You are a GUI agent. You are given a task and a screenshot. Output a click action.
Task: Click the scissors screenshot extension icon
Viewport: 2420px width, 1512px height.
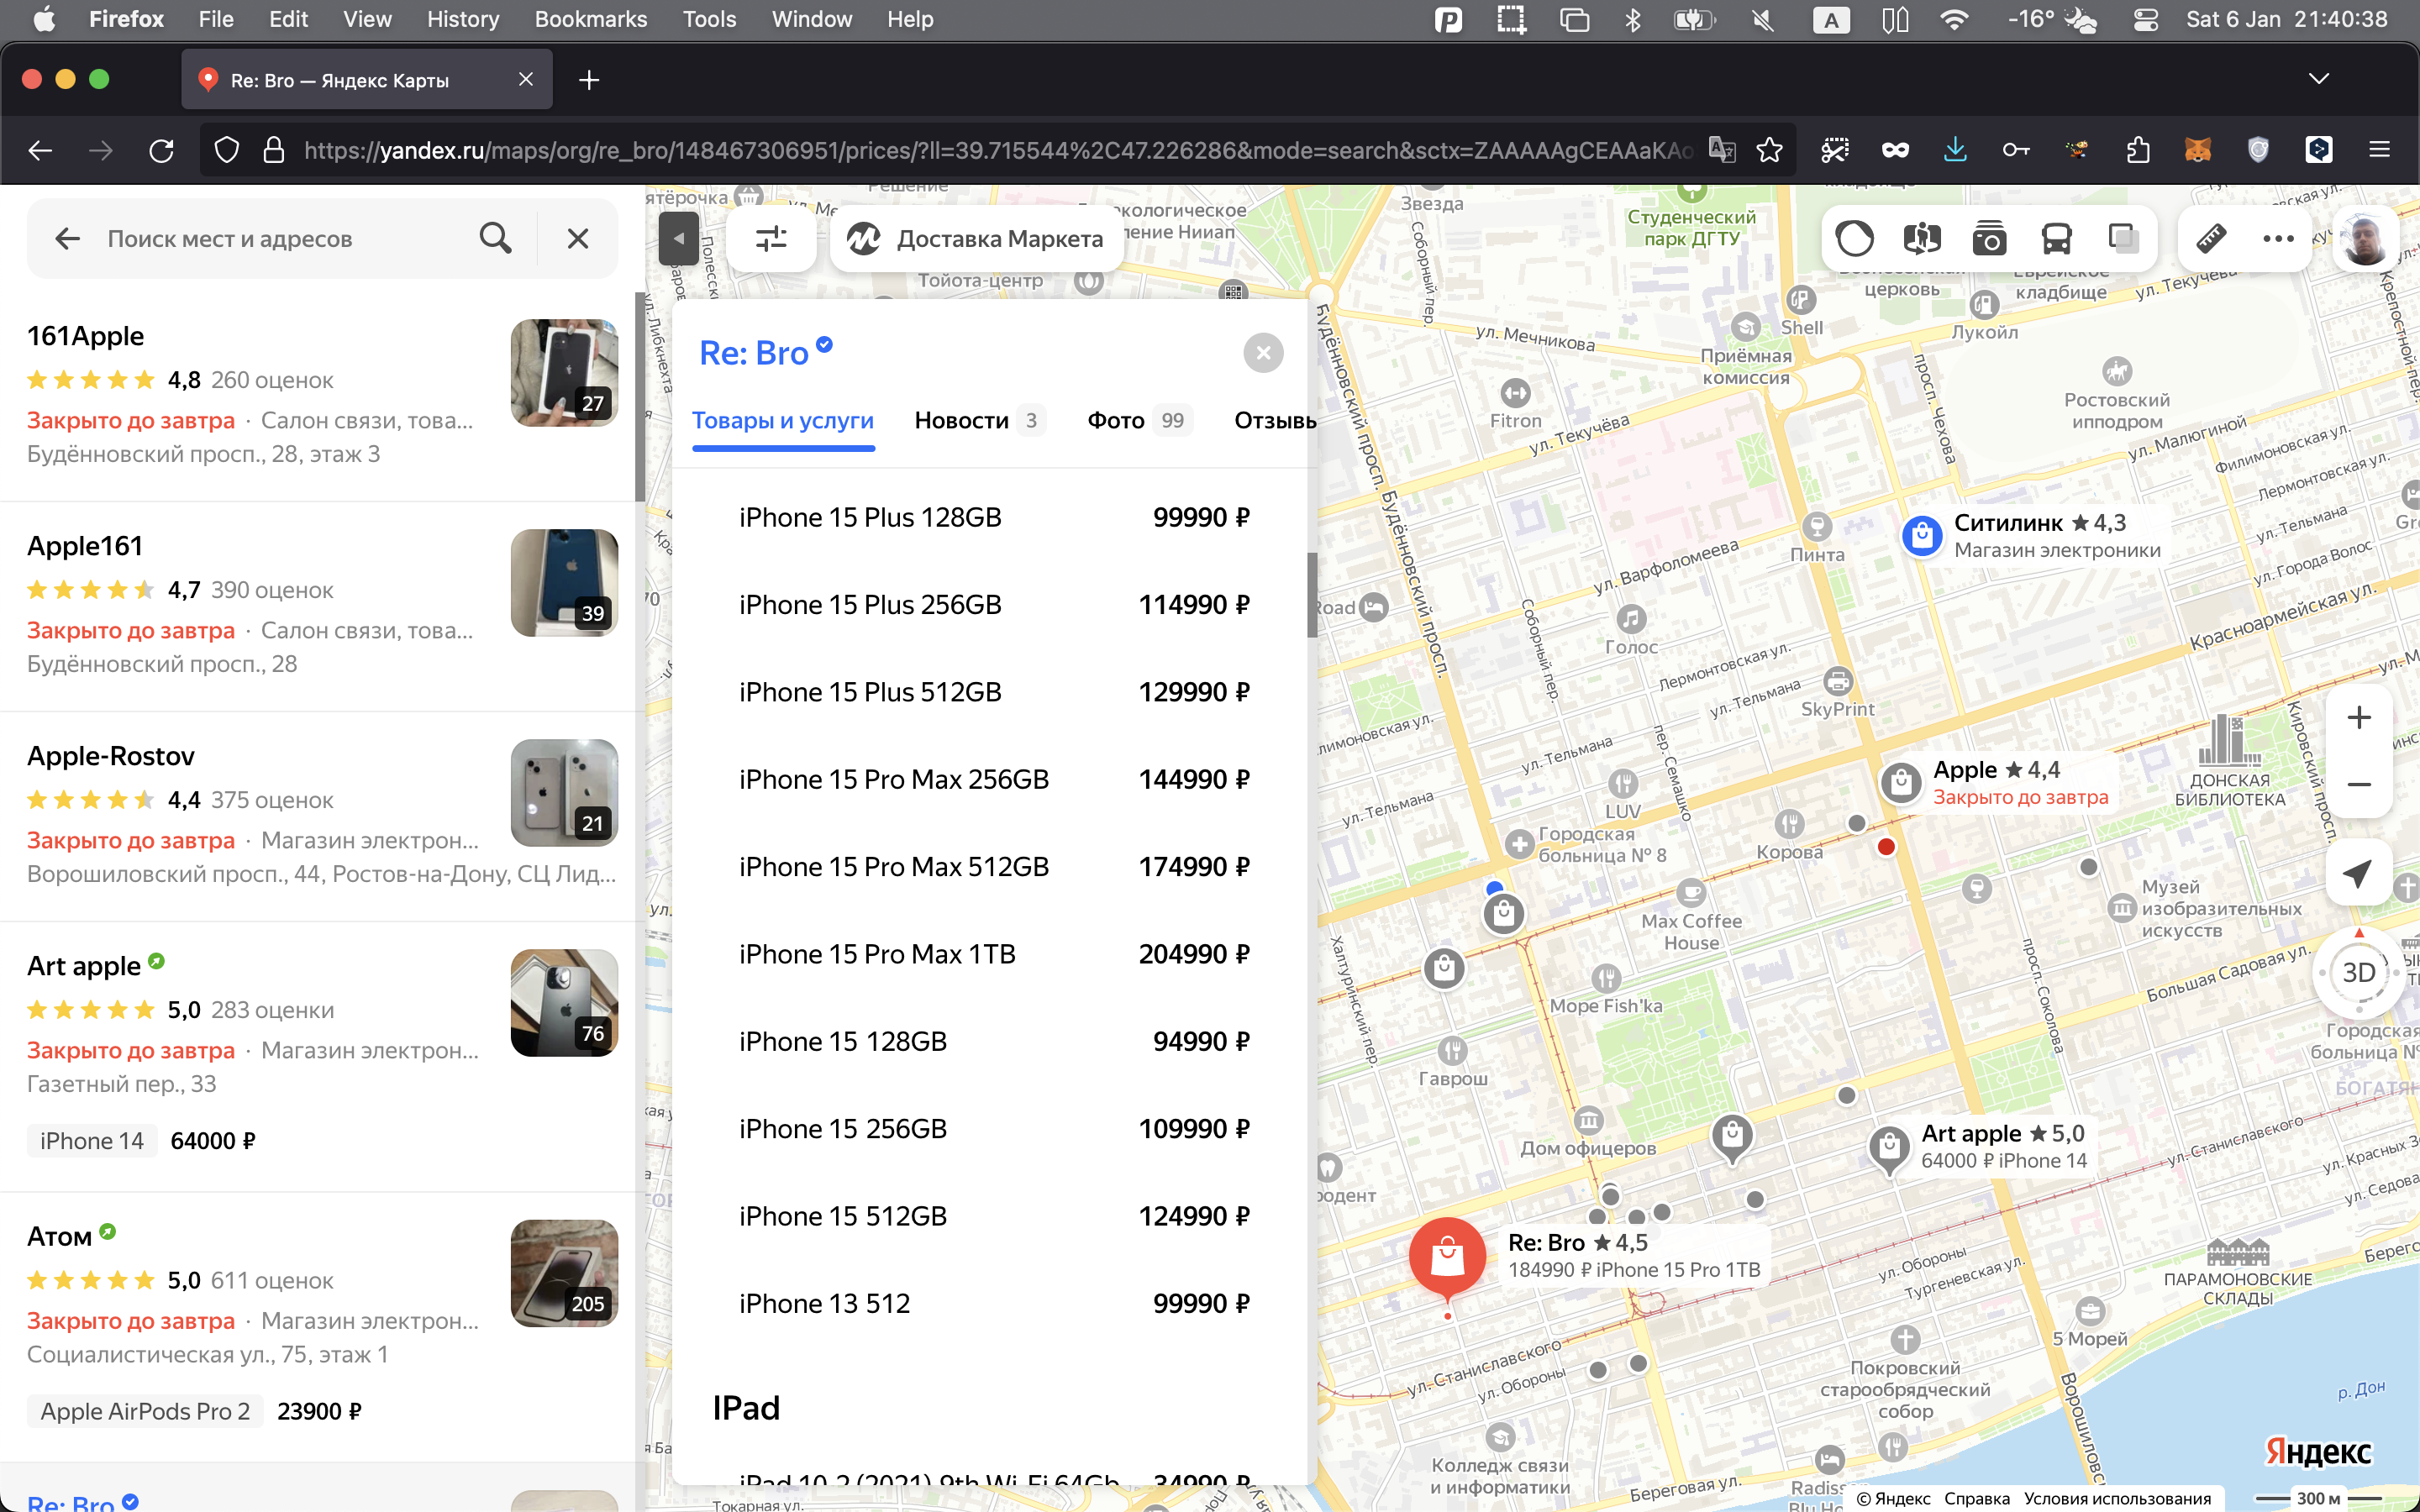pos(1834,150)
